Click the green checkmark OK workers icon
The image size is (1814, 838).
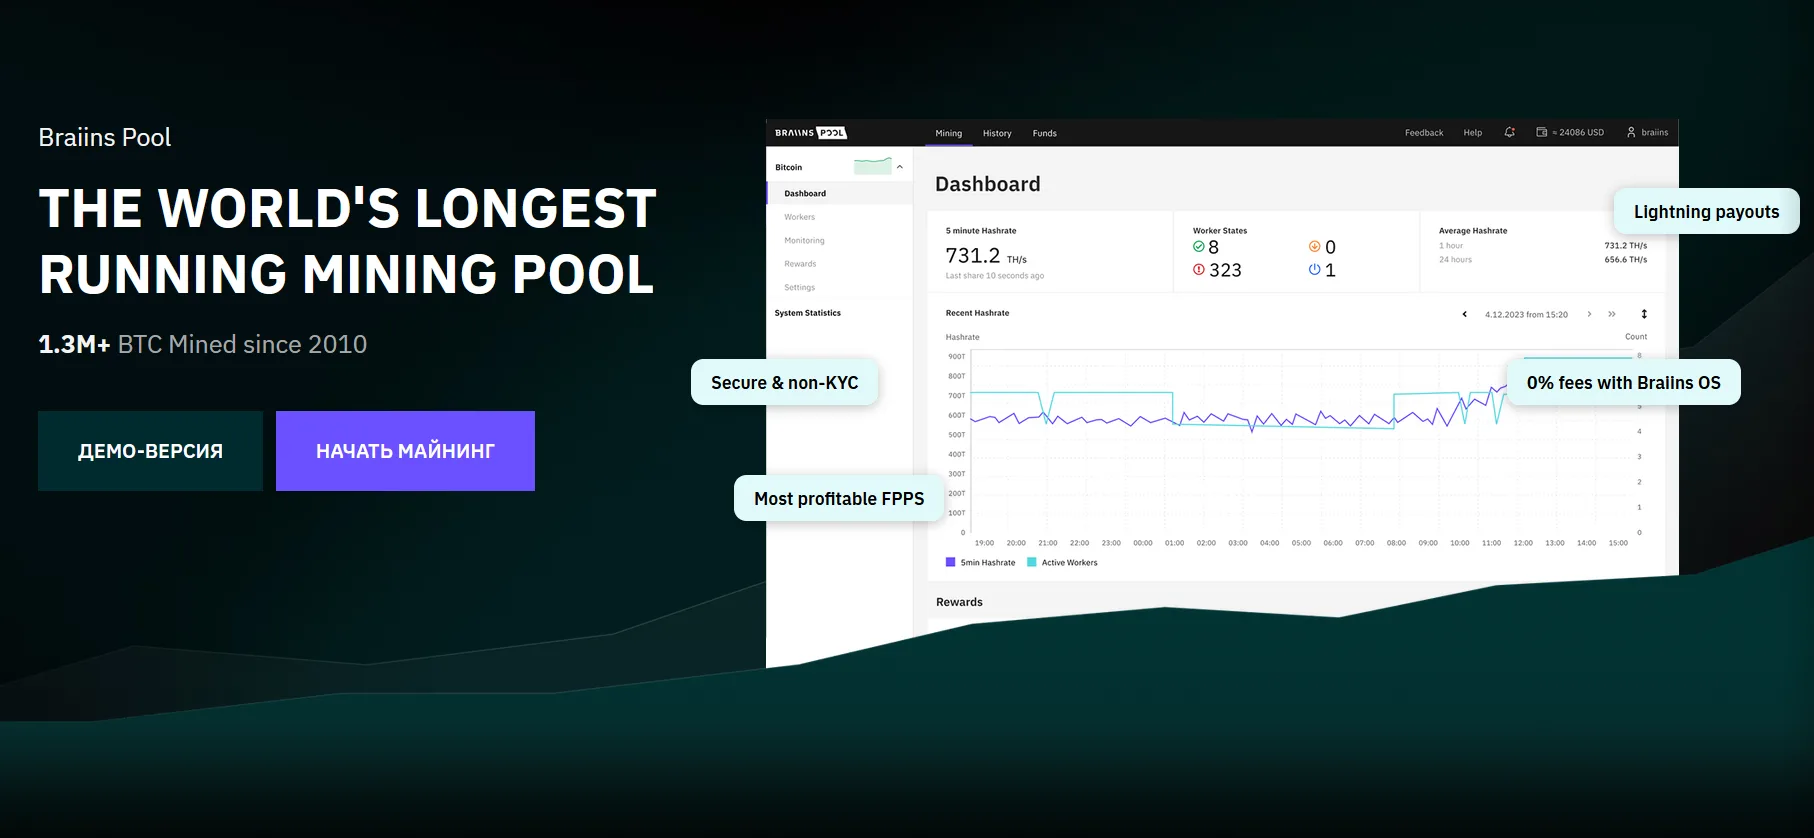pos(1199,247)
